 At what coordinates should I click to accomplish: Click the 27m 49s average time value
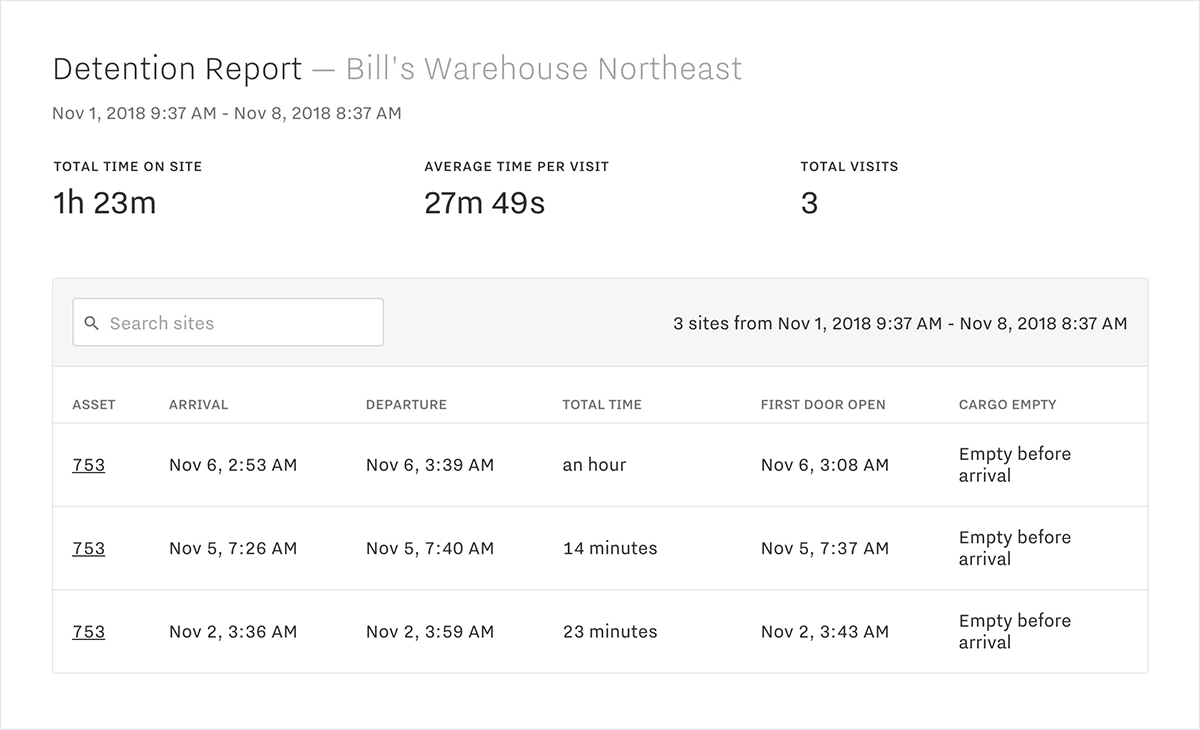(x=484, y=203)
